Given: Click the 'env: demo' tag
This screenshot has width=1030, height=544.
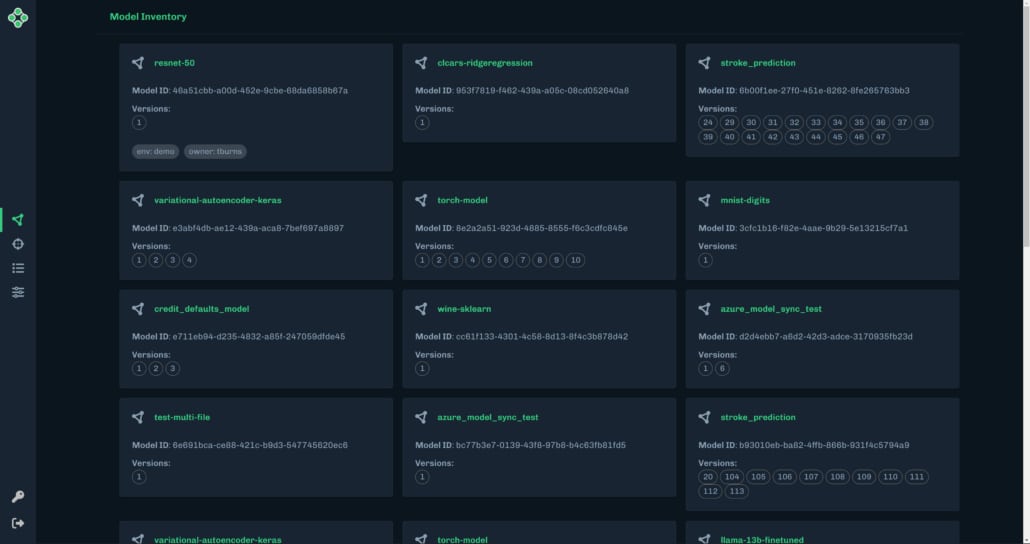Looking at the screenshot, I should click(156, 152).
